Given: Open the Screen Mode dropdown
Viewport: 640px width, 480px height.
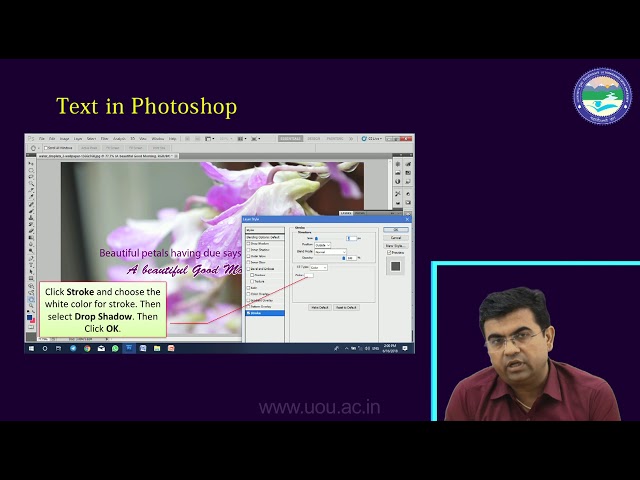Looking at the screenshot, I should point(256,139).
